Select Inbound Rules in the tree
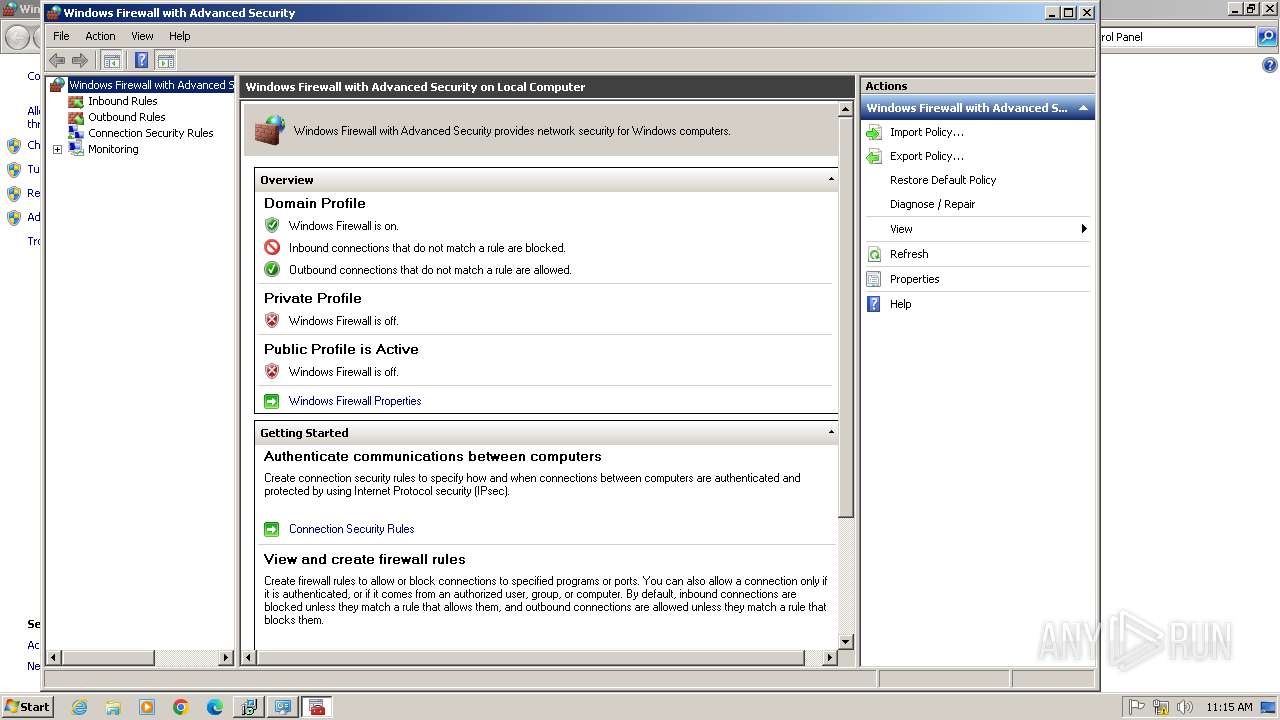This screenshot has width=1280, height=720. click(x=123, y=101)
